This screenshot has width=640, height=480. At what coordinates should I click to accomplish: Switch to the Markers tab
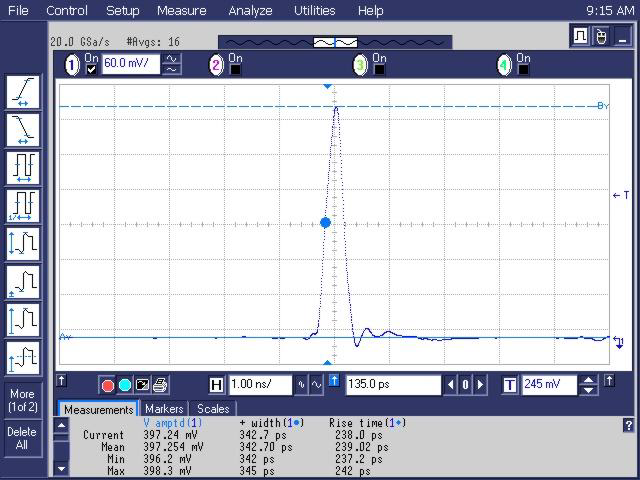[164, 409]
